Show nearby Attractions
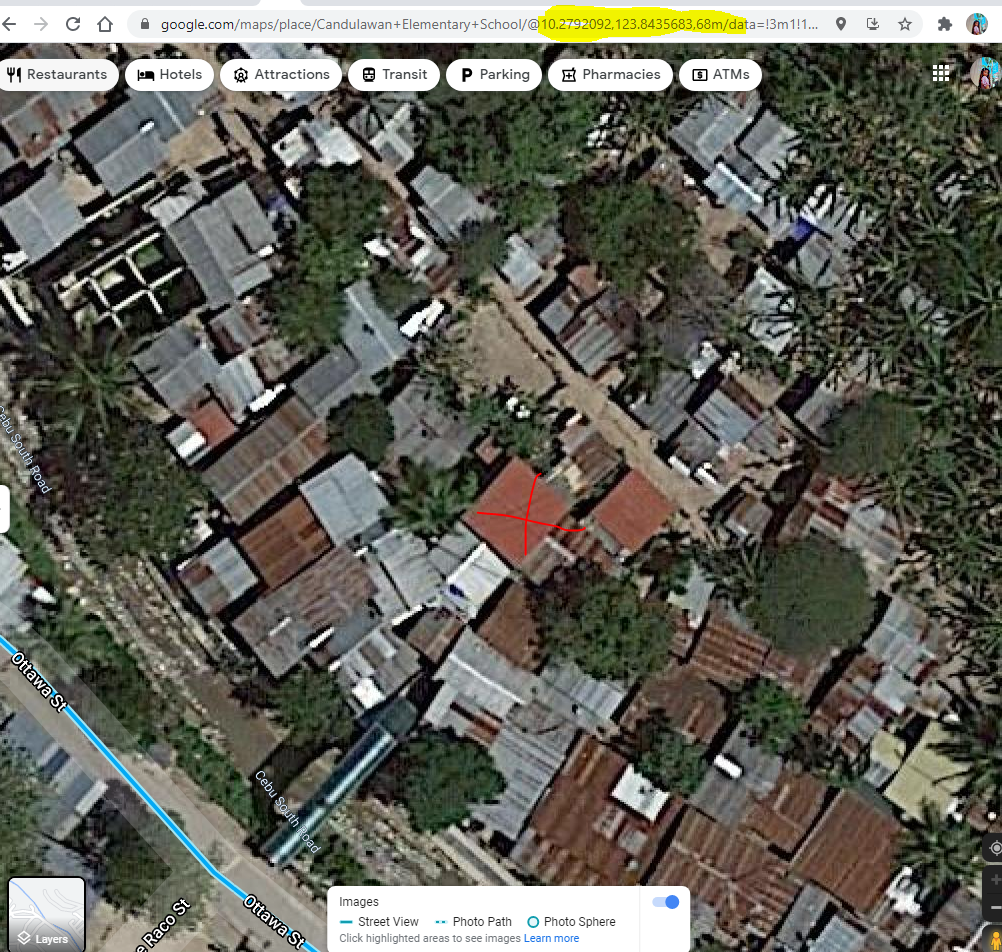The image size is (1002, 952). [281, 74]
